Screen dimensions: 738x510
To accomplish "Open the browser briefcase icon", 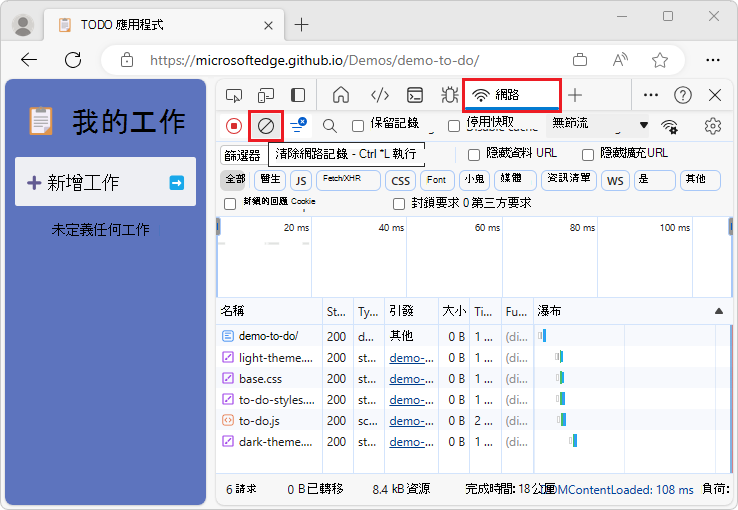I will tap(579, 60).
